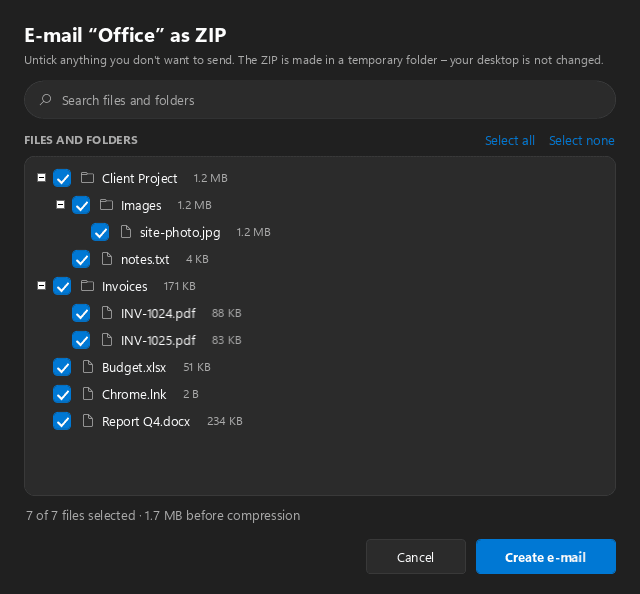The image size is (640, 594).
Task: Untick Report Q4.docx checkbox
Action: click(62, 421)
